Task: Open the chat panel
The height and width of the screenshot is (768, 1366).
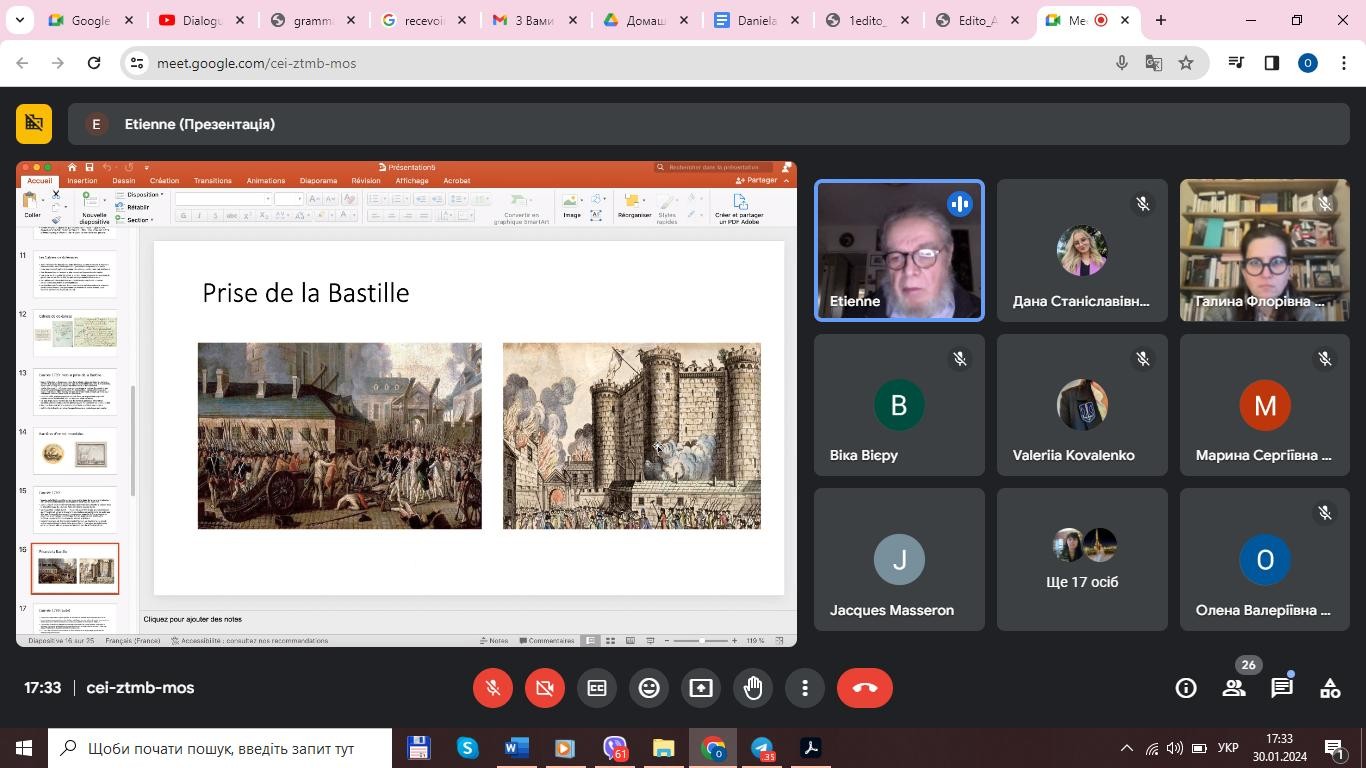Action: coord(1282,688)
